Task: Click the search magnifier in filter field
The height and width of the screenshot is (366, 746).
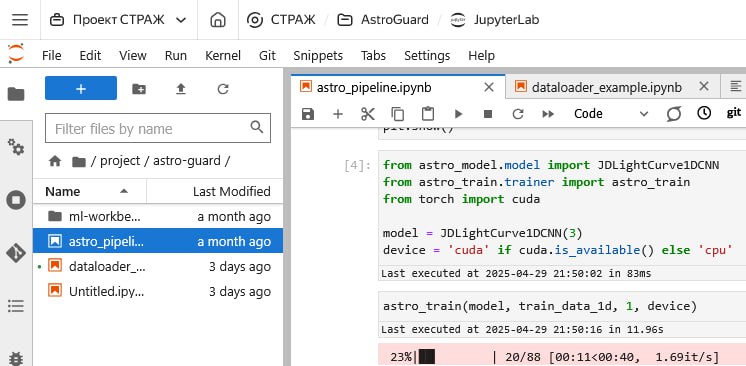Action: [x=257, y=127]
